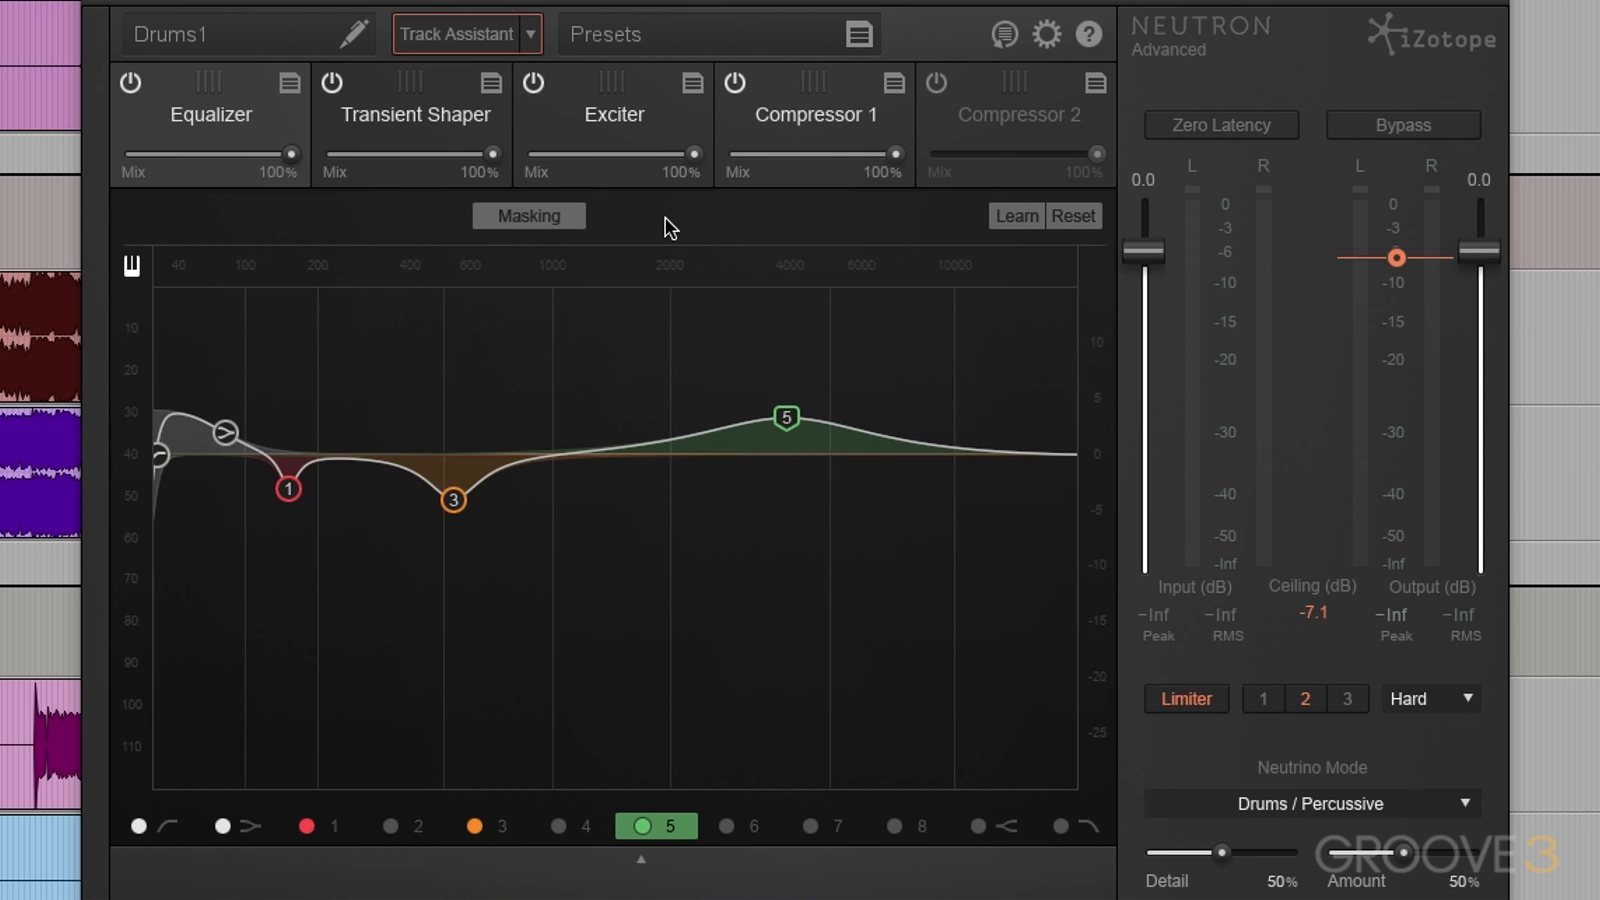Toggle the Transient Shaper power button
The image size is (1600, 900).
tap(332, 82)
